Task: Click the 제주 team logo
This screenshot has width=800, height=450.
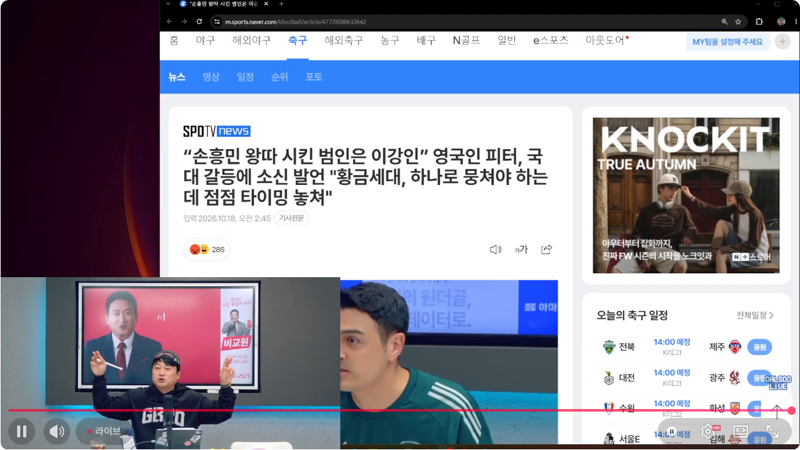Action: pos(735,347)
